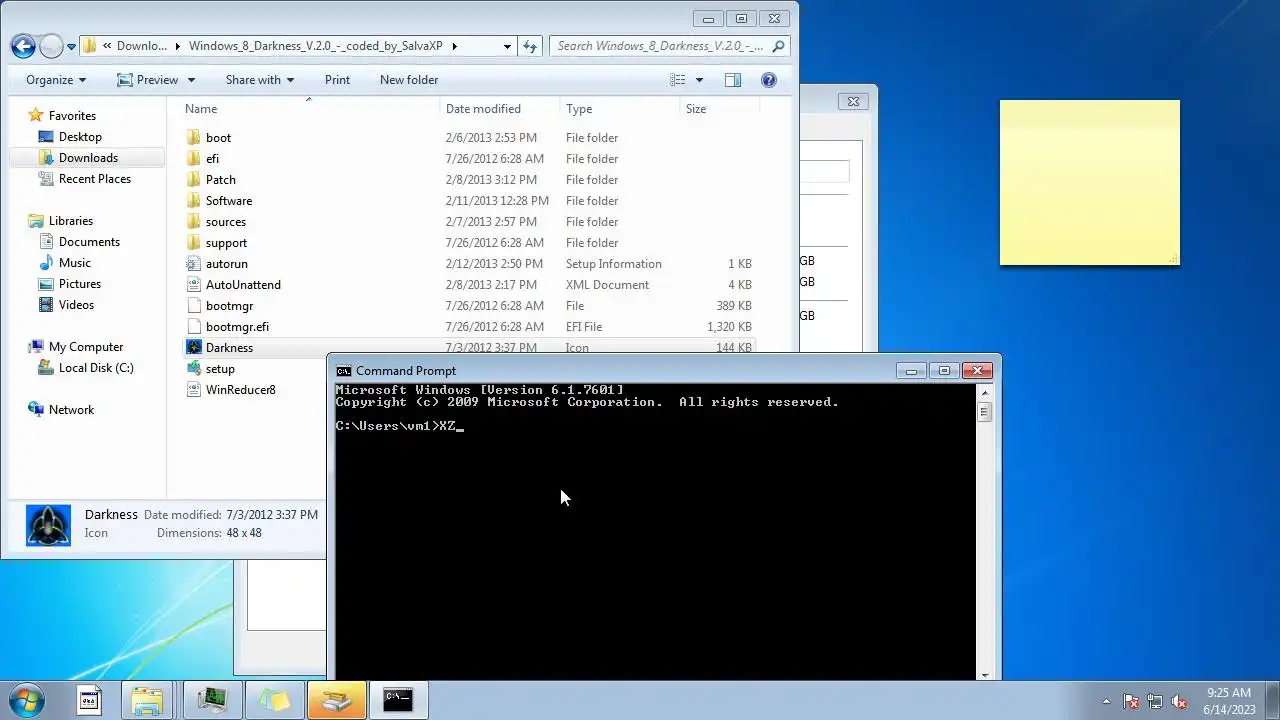Open the Command Prompt system menu icon
Image resolution: width=1280 pixels, height=720 pixels.
click(344, 371)
